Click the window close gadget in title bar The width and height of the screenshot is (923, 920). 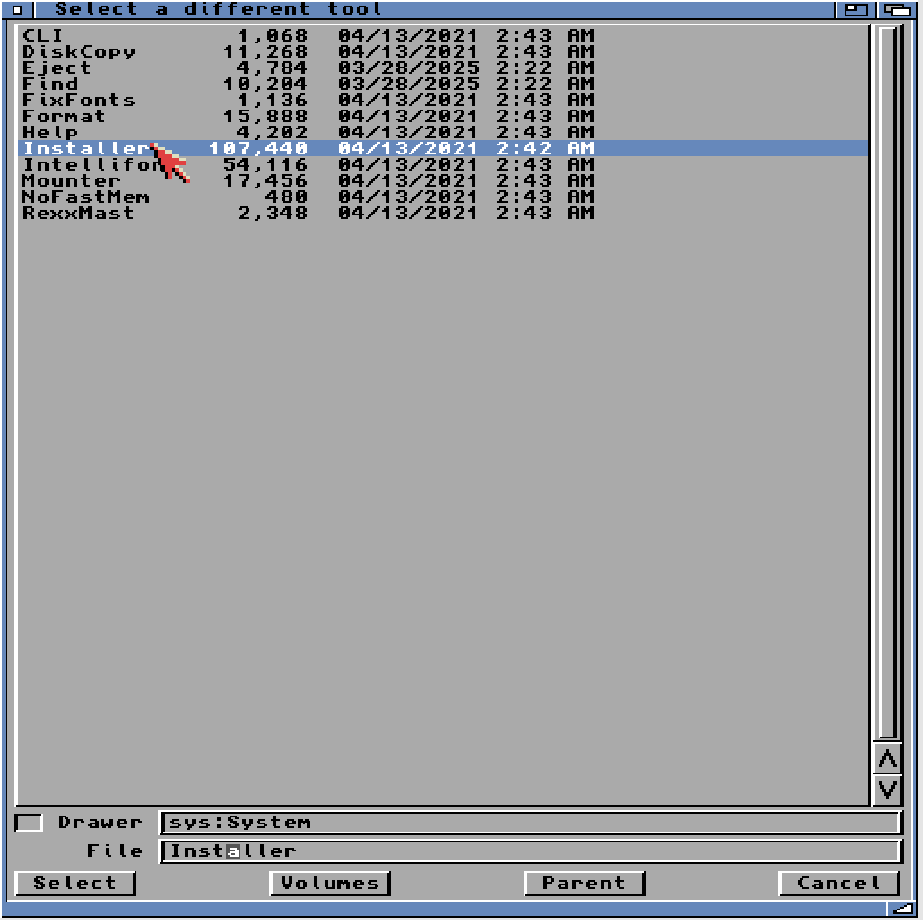coord(16,9)
